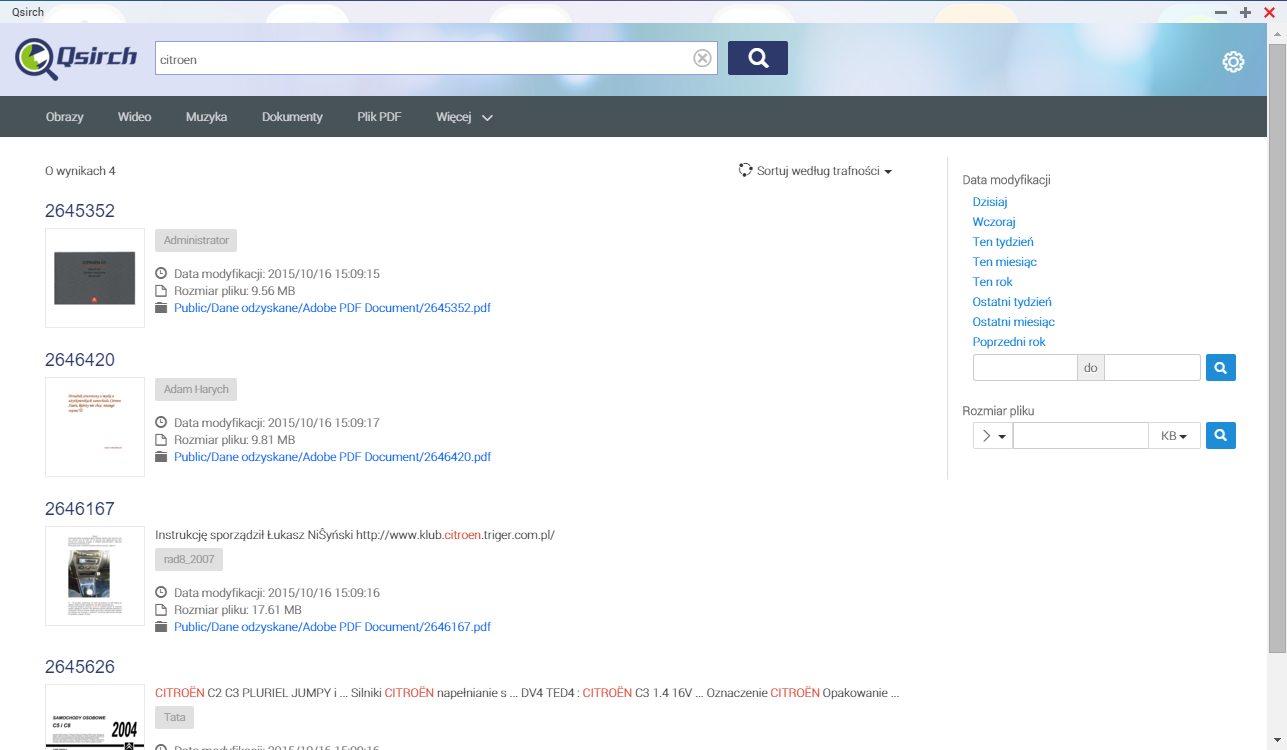Open result title 2646167
Viewport: 1287px width, 750px height.
click(x=80, y=509)
